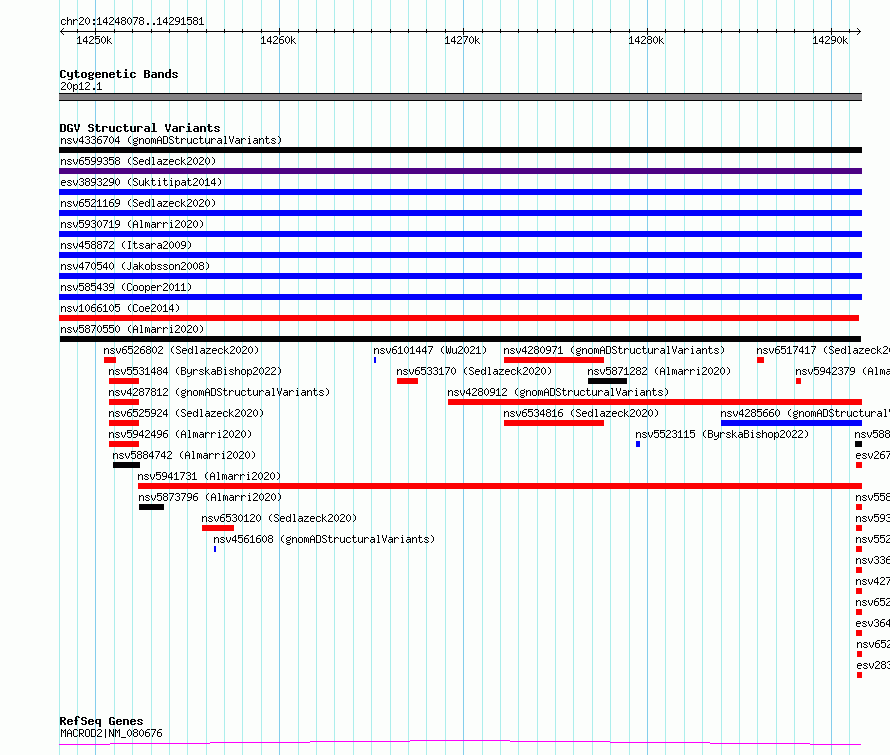Open nsv6525924 (Sedlazeck2020) variant

186,413
